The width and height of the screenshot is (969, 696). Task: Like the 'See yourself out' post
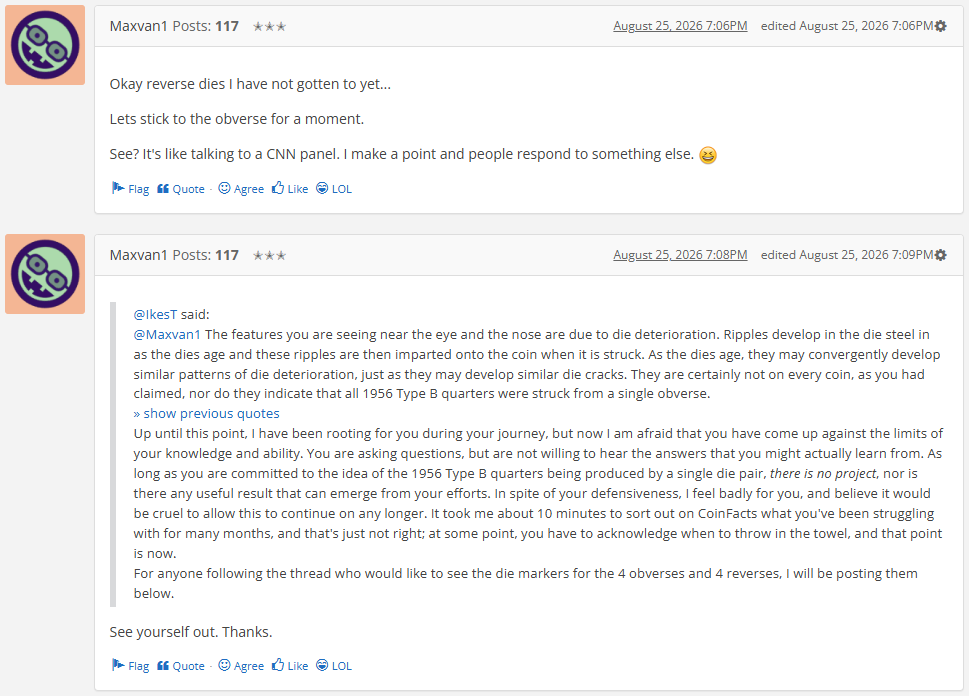[x=290, y=666]
